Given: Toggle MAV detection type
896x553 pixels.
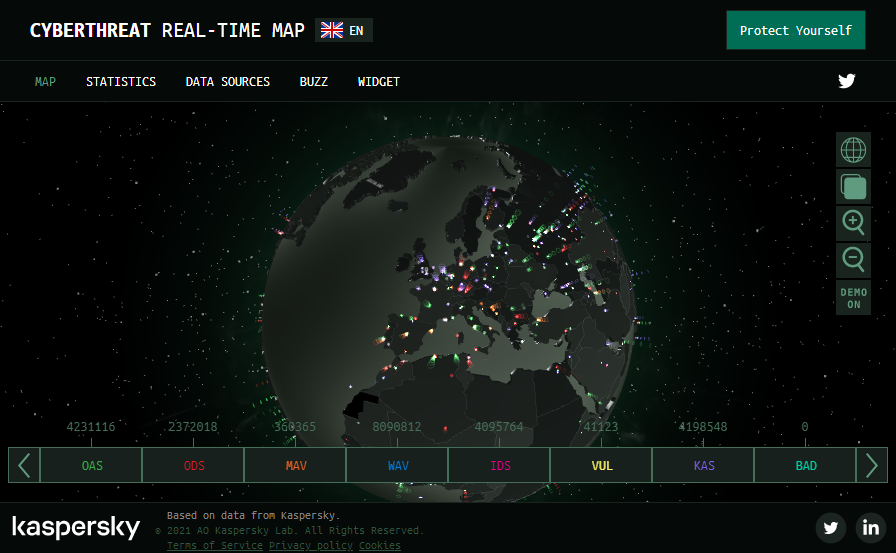Looking at the screenshot, I should point(295,466).
